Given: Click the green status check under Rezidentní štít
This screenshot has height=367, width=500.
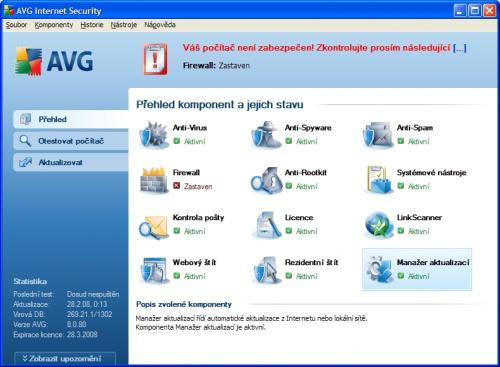Looking at the screenshot, I should pyautogui.click(x=289, y=276).
